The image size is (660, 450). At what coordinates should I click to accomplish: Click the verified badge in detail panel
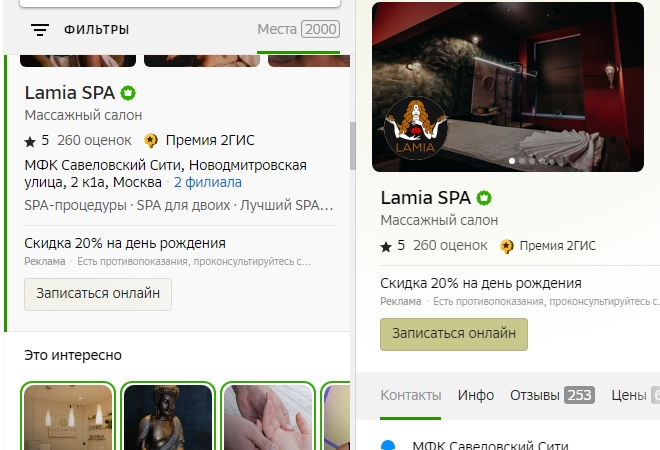pos(484,198)
